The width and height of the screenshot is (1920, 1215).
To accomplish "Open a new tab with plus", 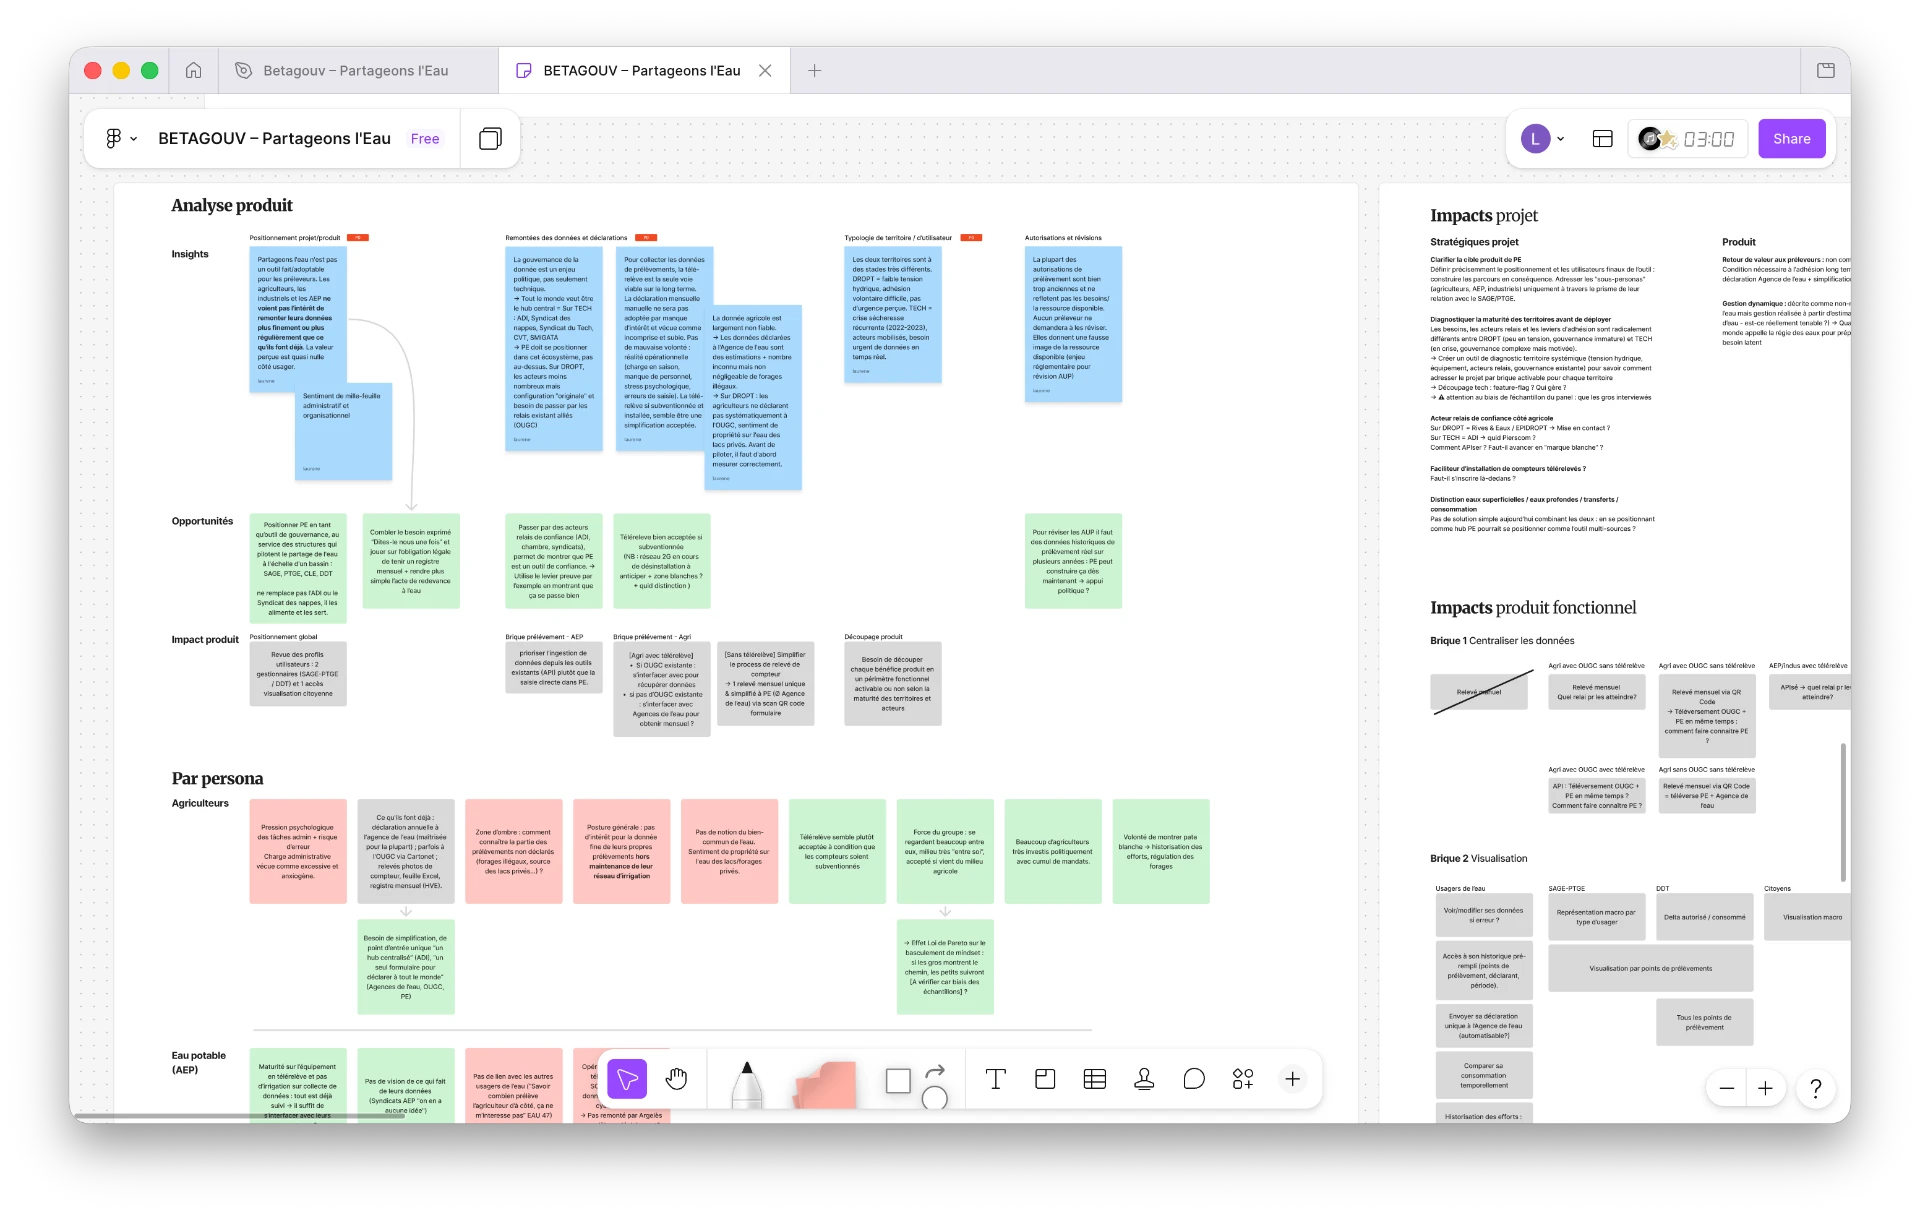I will (815, 70).
